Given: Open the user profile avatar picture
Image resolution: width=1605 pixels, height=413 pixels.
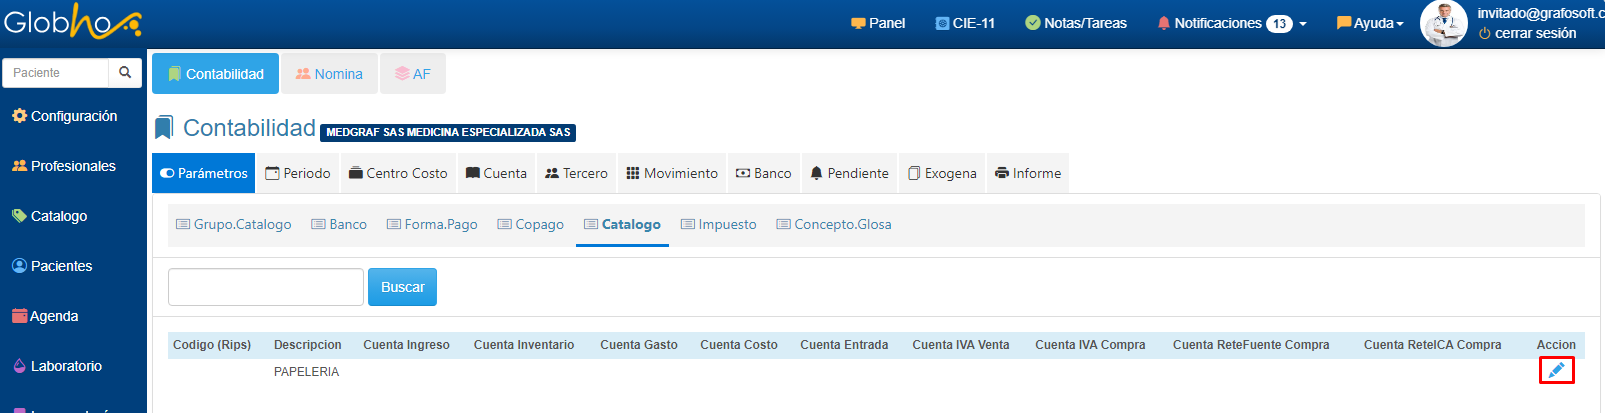Looking at the screenshot, I should tap(1443, 24).
